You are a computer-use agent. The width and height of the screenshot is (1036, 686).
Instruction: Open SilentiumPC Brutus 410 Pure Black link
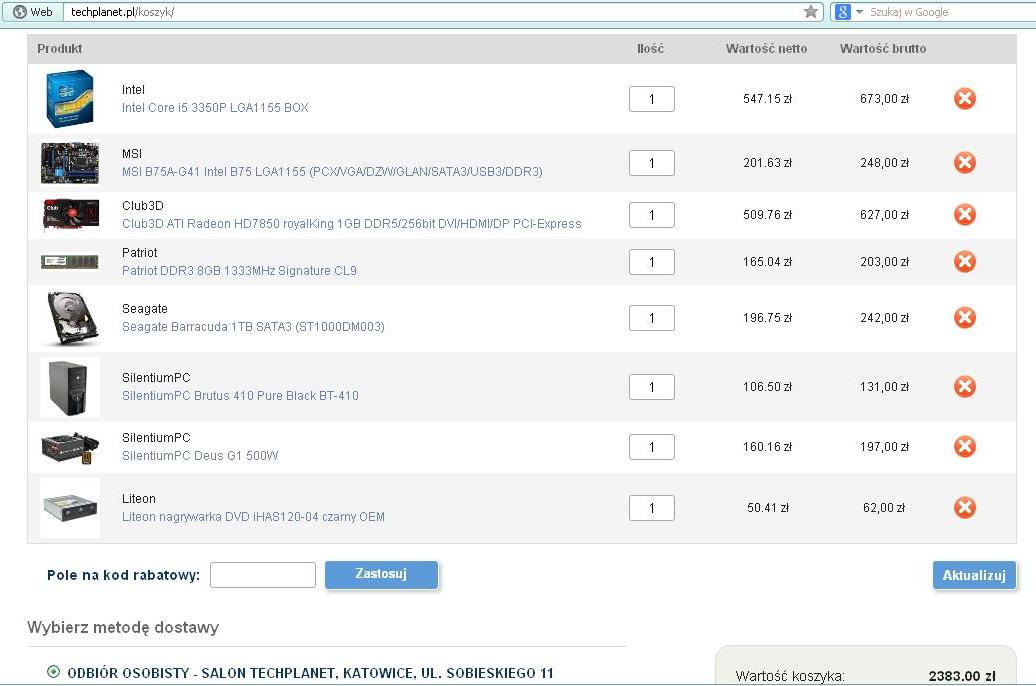[x=240, y=396]
